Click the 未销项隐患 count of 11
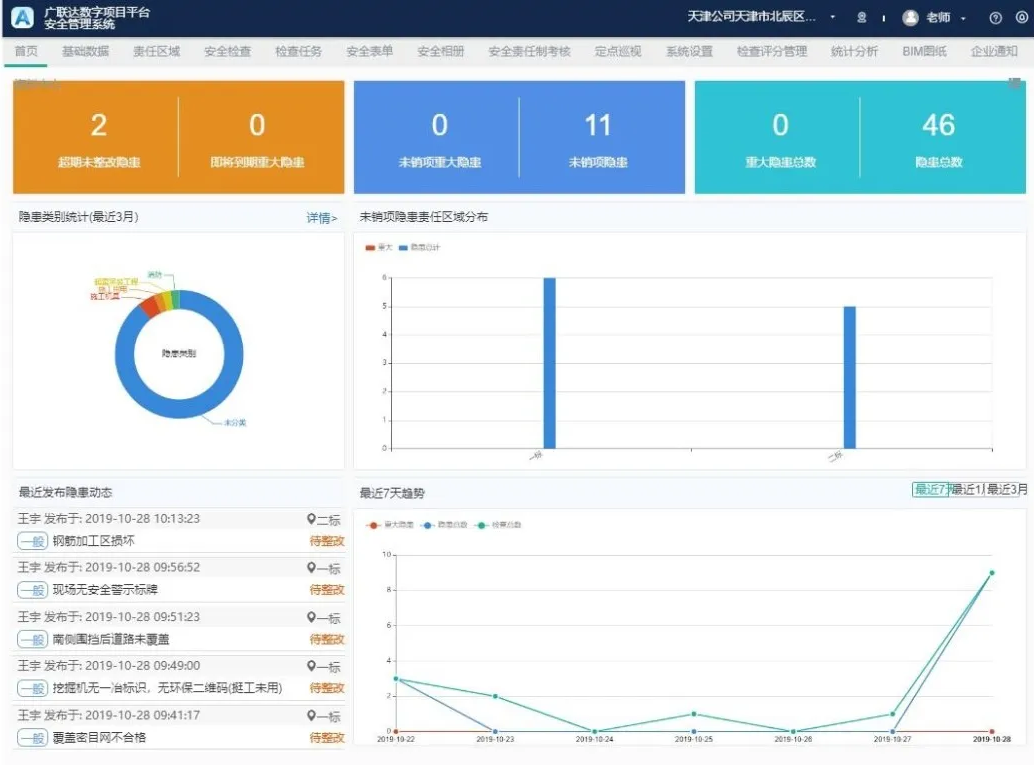The width and height of the screenshot is (1034, 765). pyautogui.click(x=598, y=125)
